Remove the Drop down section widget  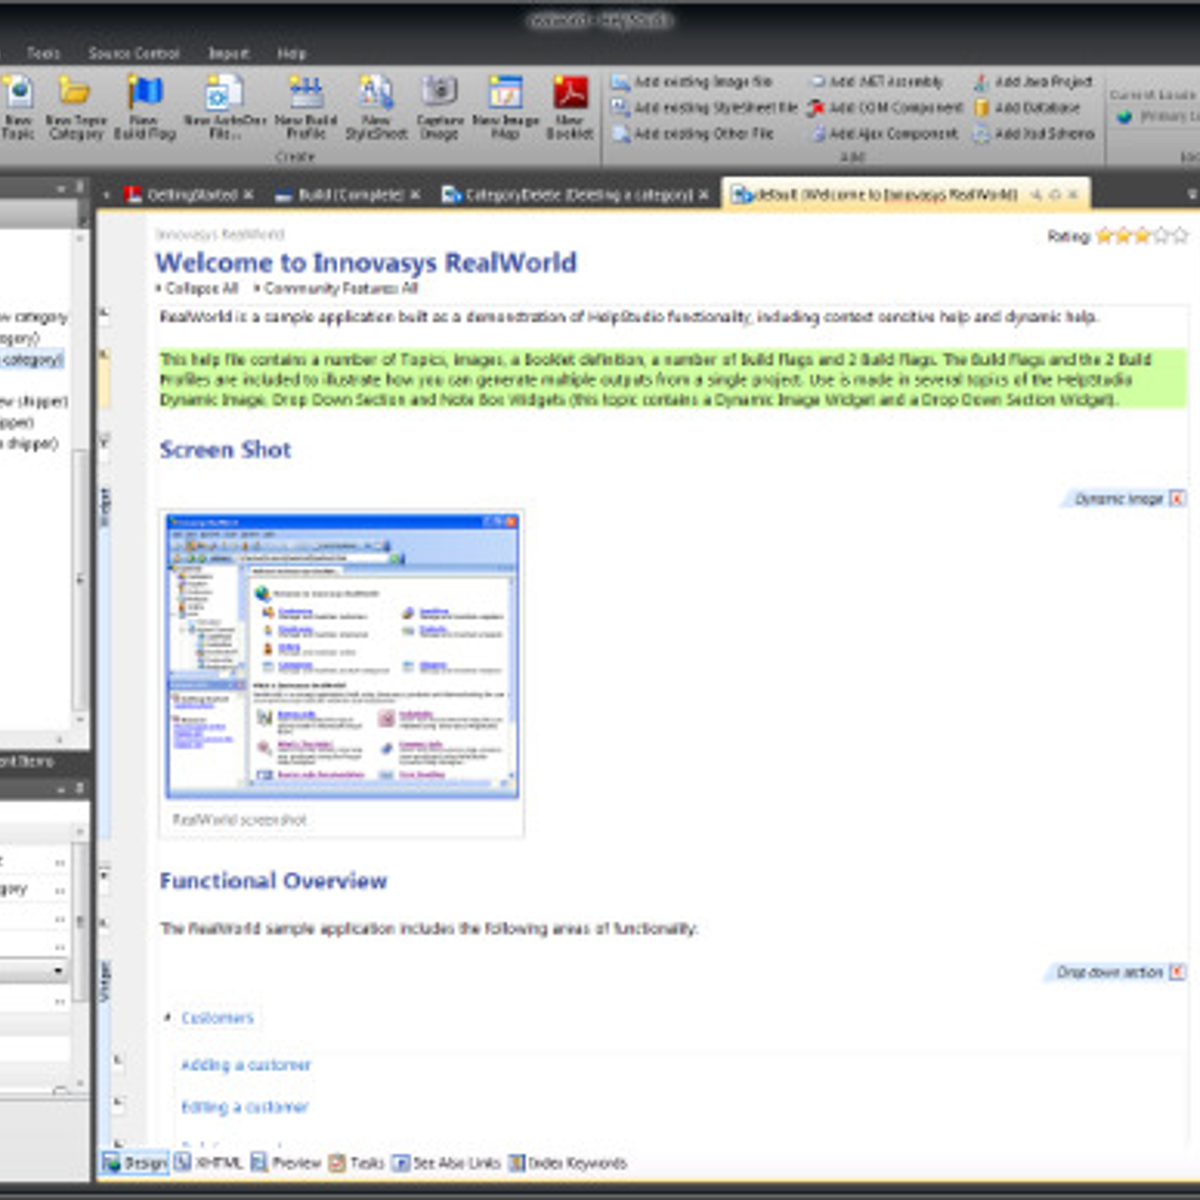point(1177,972)
